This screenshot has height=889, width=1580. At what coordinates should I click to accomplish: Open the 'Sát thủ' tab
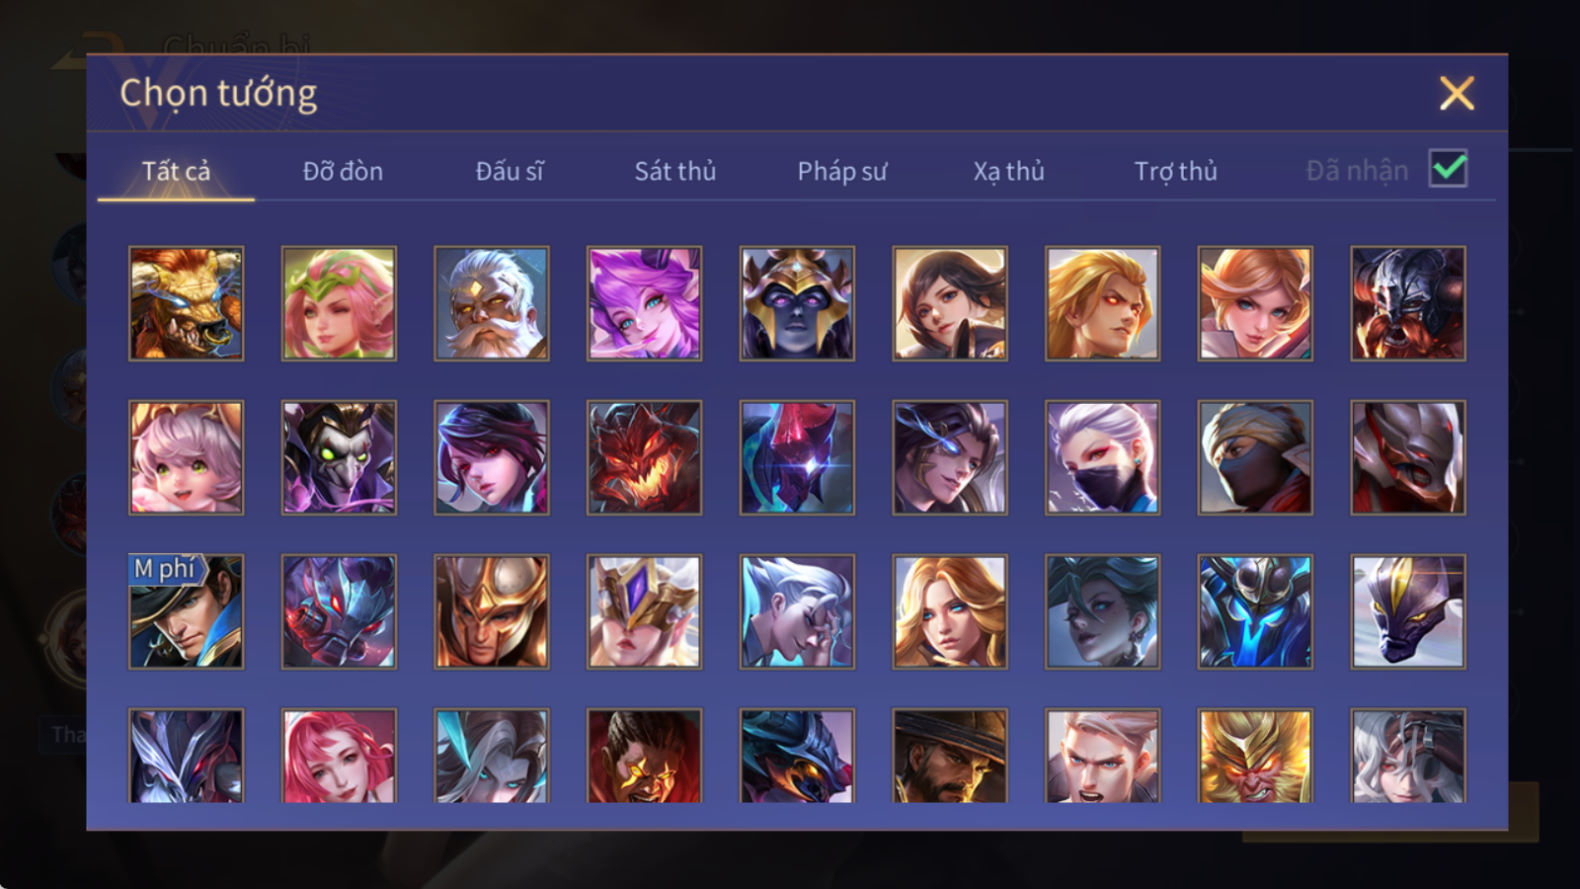point(675,171)
